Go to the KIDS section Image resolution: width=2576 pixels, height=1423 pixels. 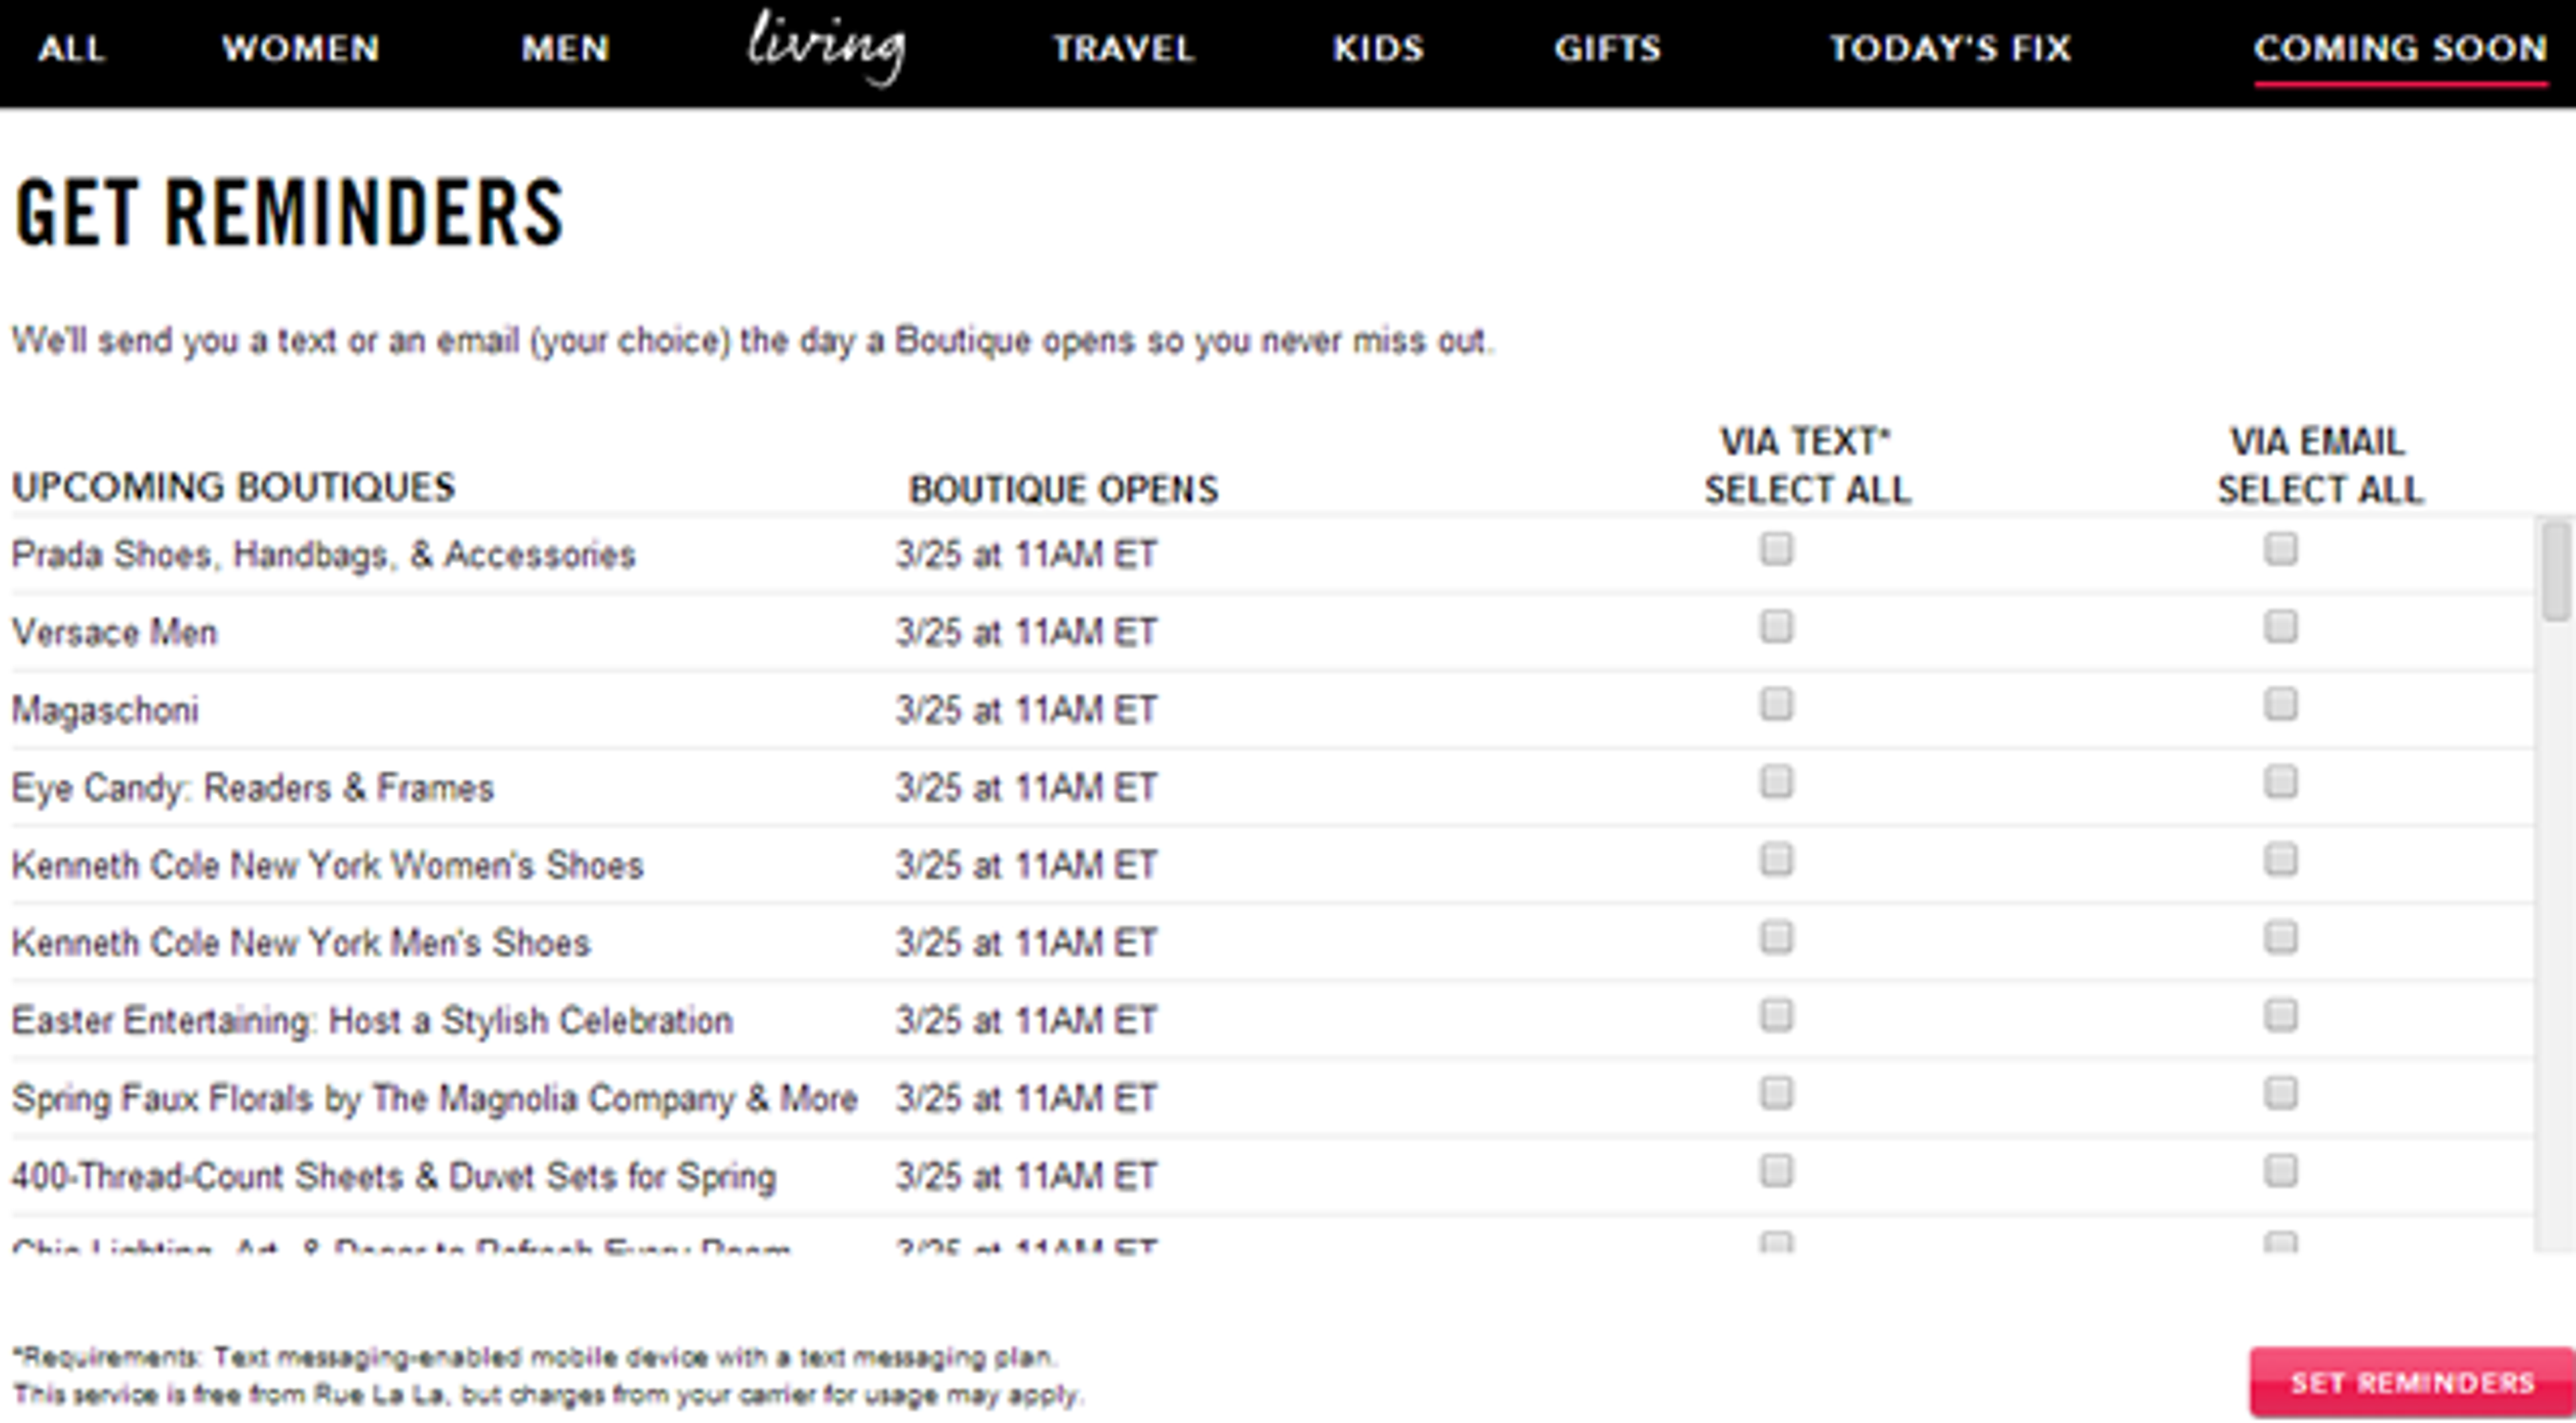coord(1378,48)
